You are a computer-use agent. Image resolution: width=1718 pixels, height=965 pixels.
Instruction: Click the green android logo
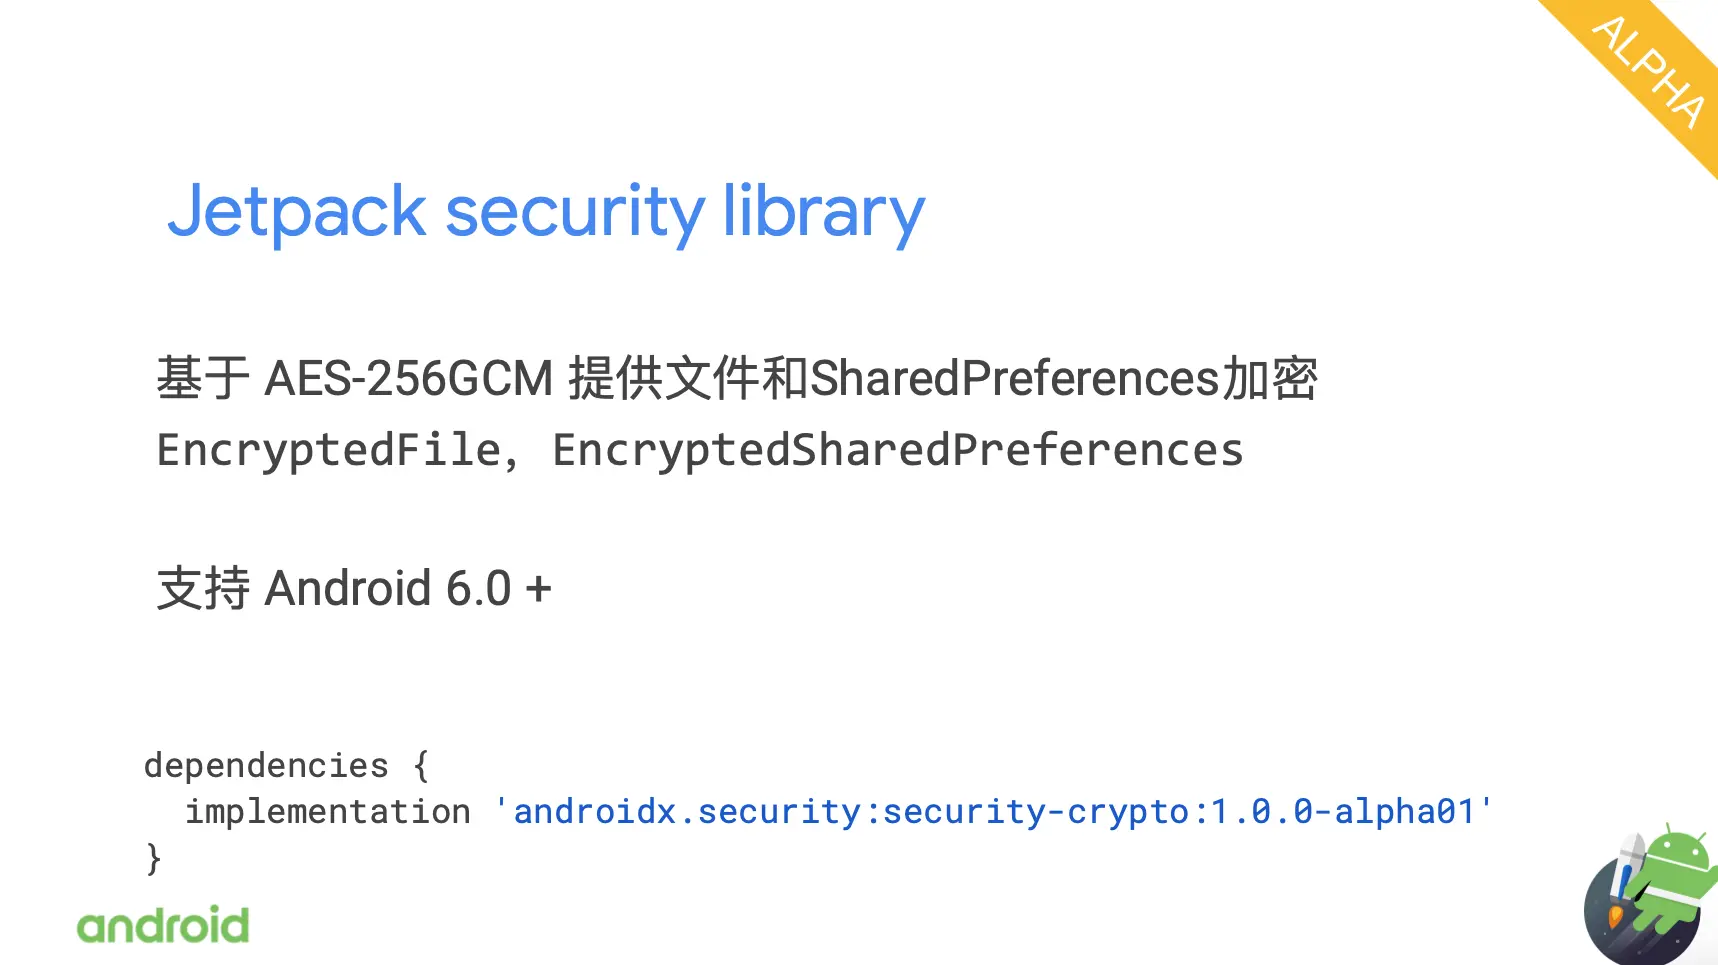(x=163, y=925)
